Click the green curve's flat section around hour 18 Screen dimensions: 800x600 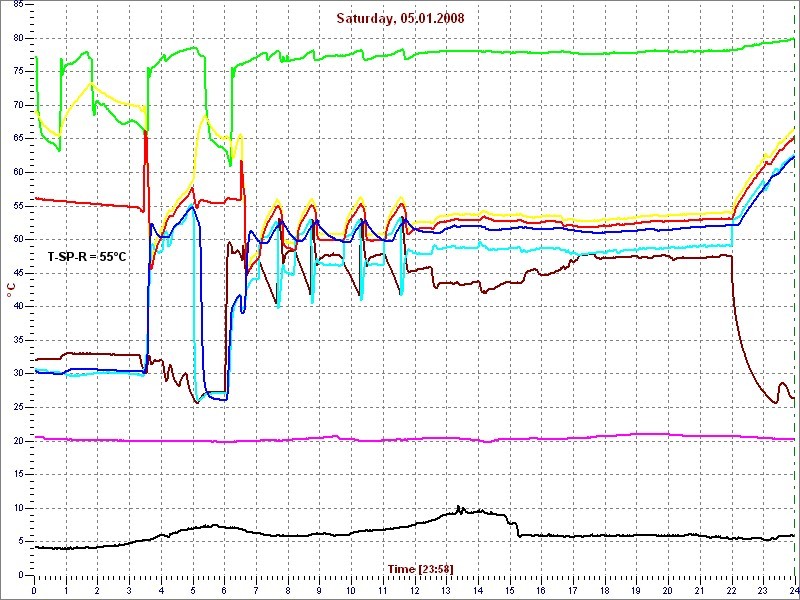(x=604, y=53)
